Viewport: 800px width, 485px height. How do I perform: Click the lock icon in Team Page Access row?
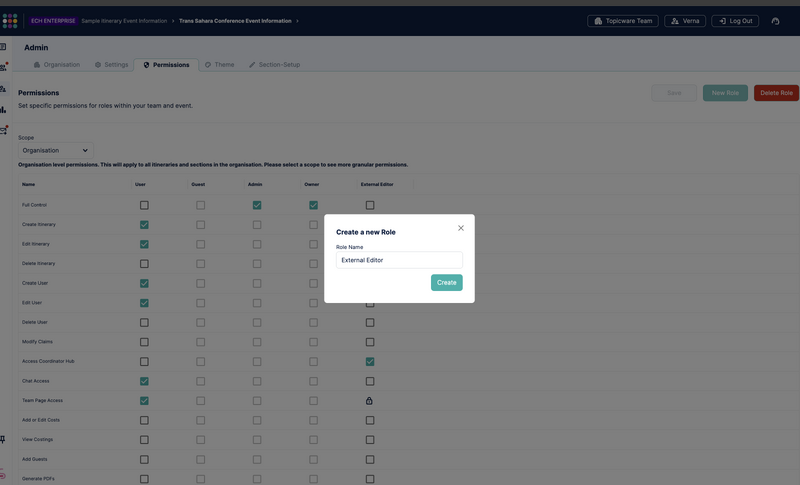click(369, 401)
